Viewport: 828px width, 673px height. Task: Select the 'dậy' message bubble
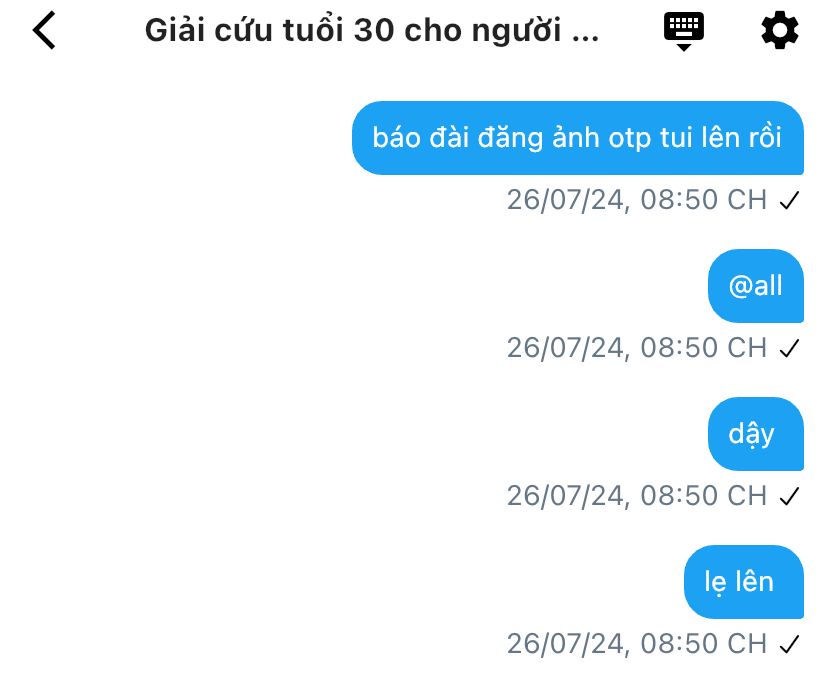pyautogui.click(x=756, y=434)
